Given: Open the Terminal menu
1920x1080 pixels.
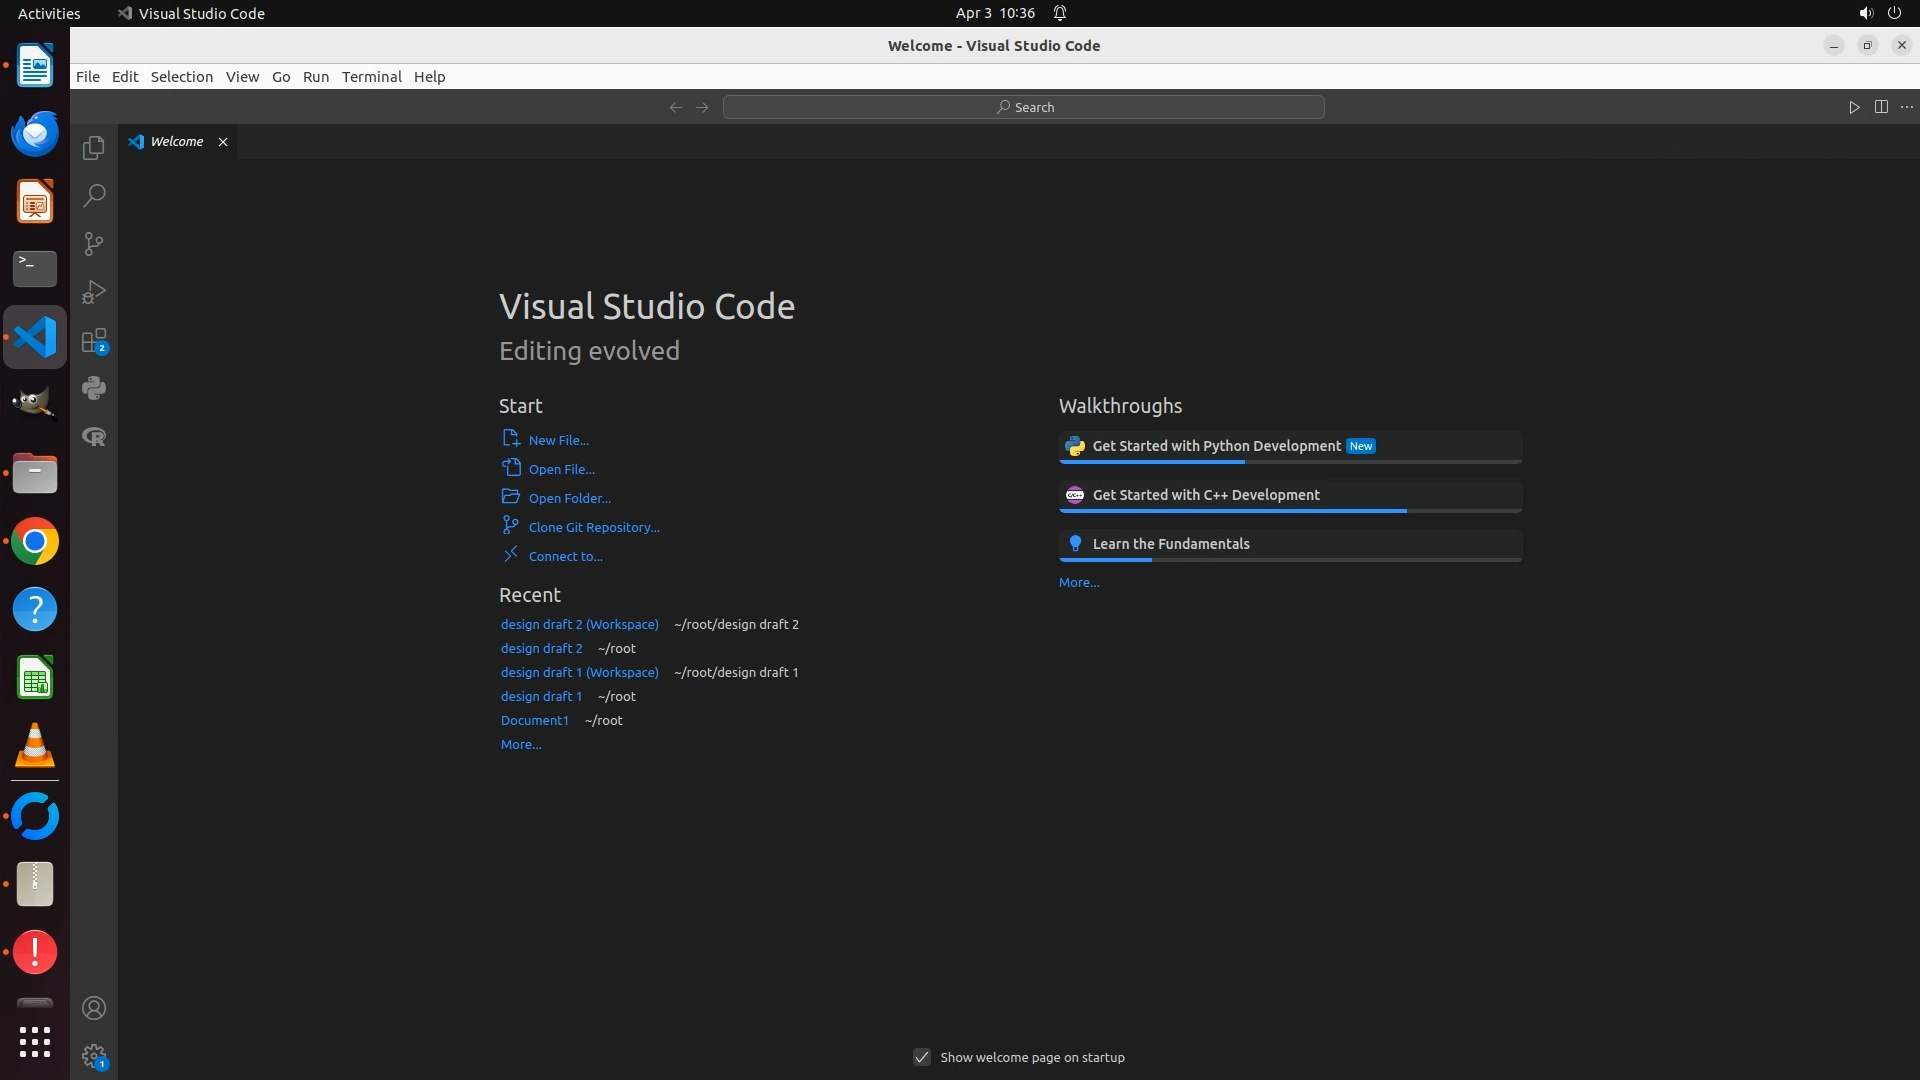Looking at the screenshot, I should 371,77.
